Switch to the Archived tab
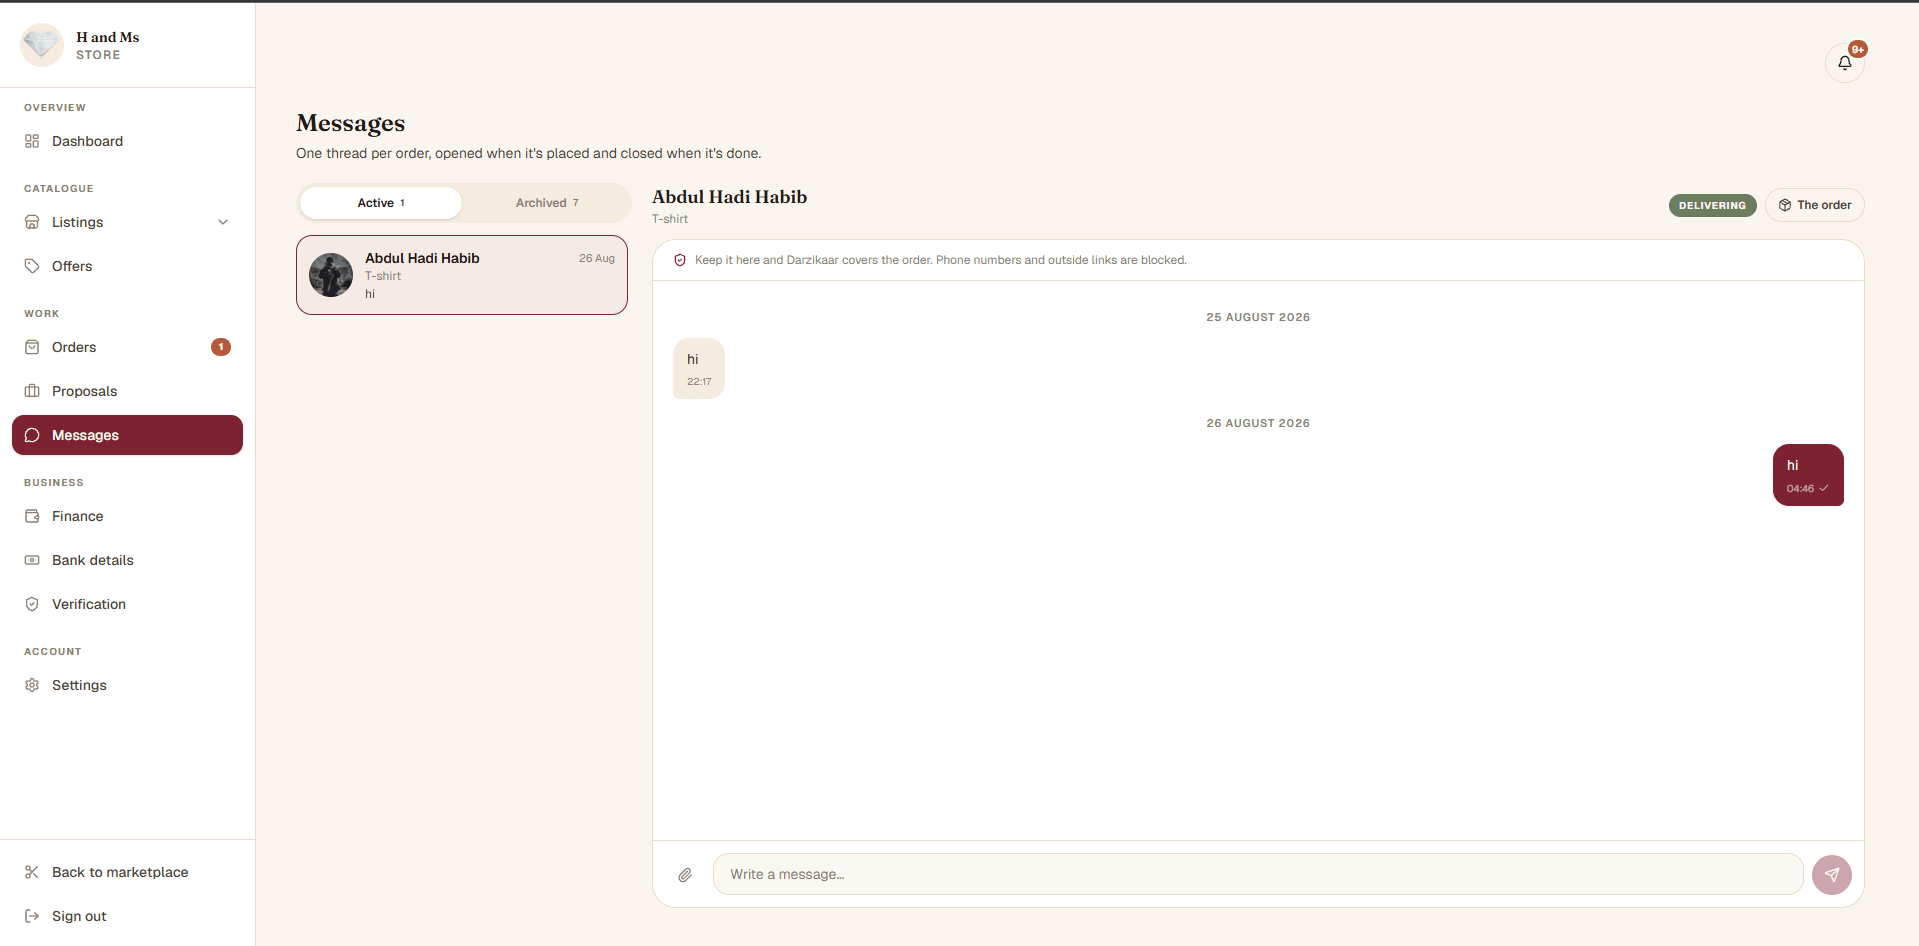Screen dimensions: 1919x946 [x=547, y=203]
